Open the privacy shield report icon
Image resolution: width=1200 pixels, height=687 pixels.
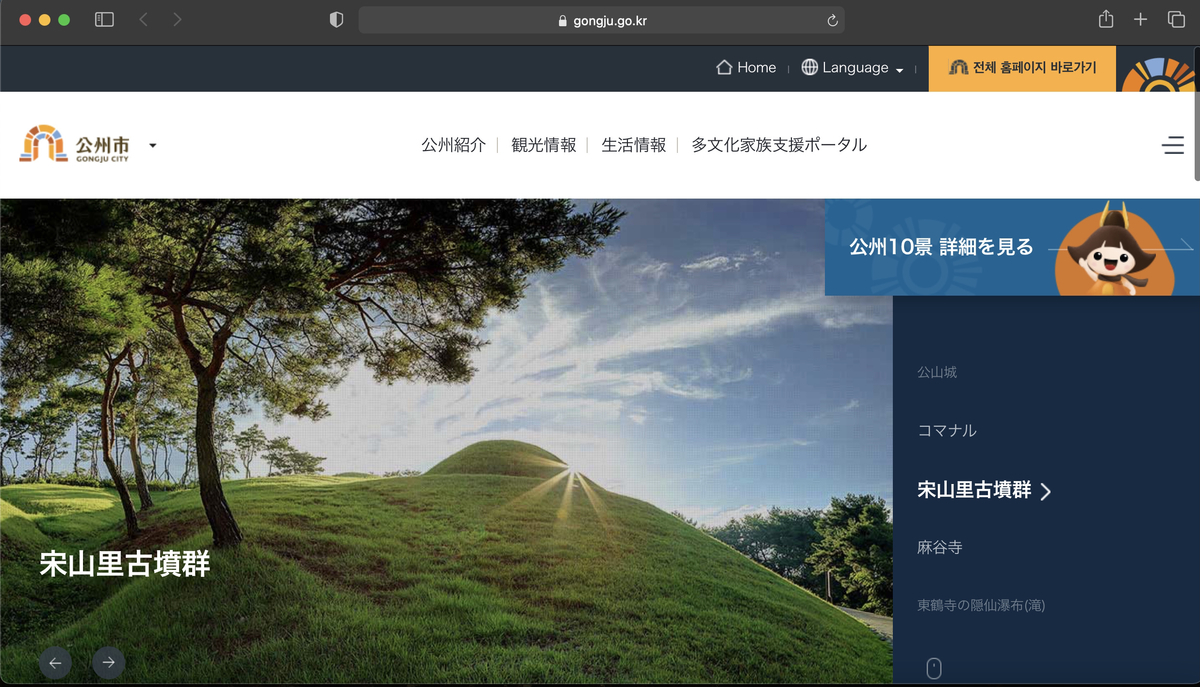click(336, 20)
